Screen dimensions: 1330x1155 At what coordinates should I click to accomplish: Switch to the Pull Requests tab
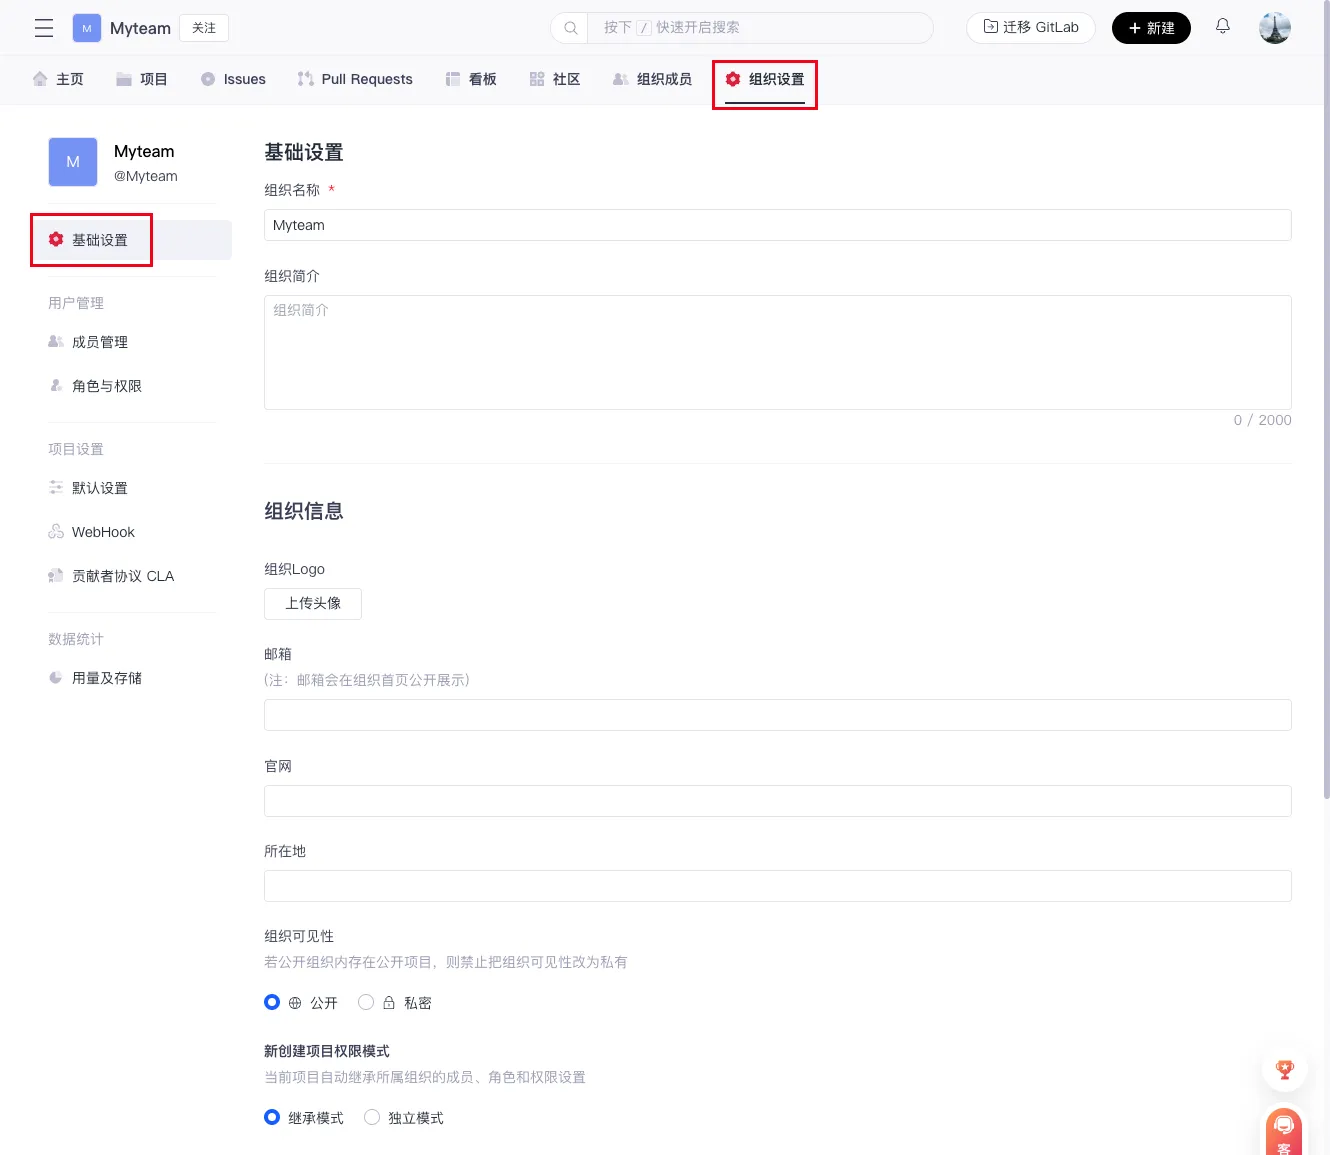coord(355,79)
